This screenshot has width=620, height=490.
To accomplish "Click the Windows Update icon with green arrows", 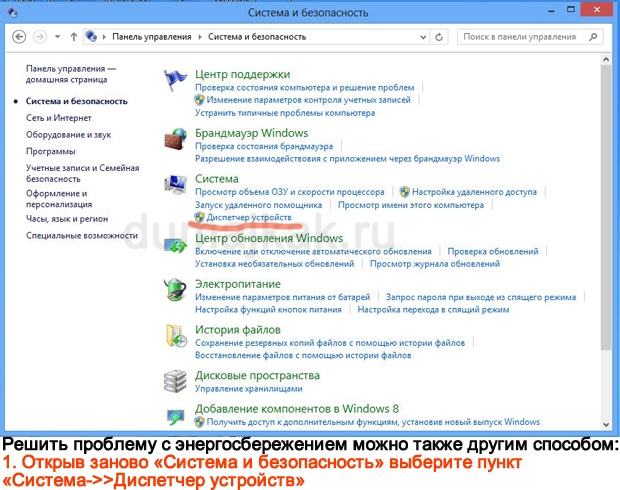I will click(x=175, y=245).
